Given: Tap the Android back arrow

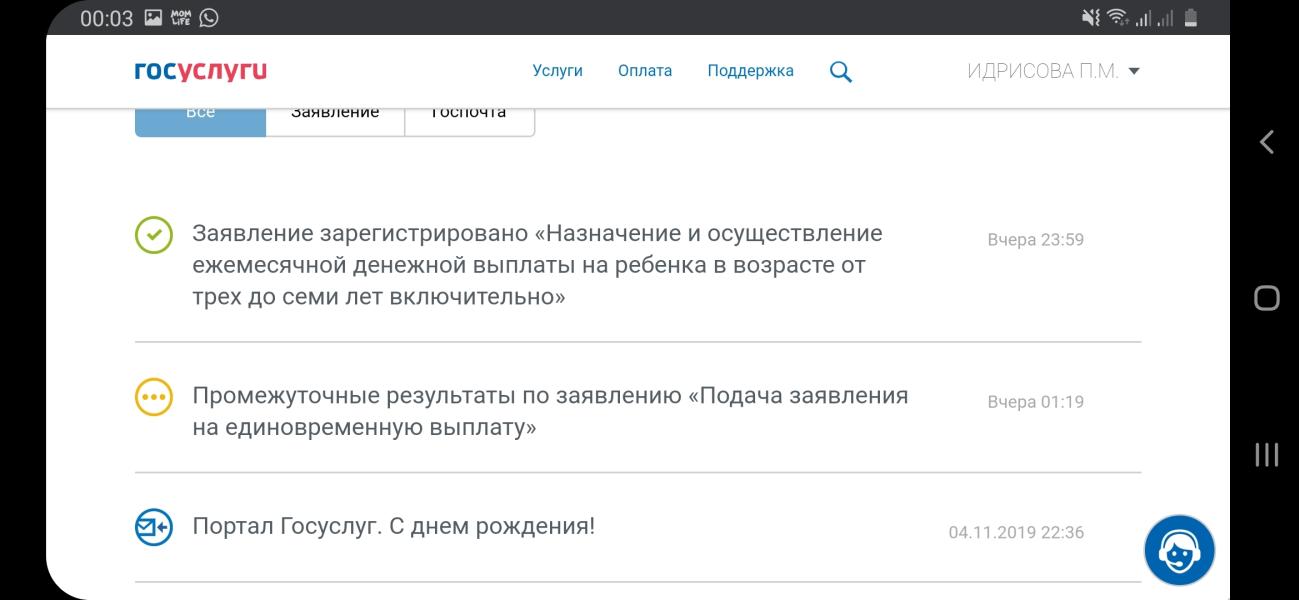Looking at the screenshot, I should pos(1267,142).
